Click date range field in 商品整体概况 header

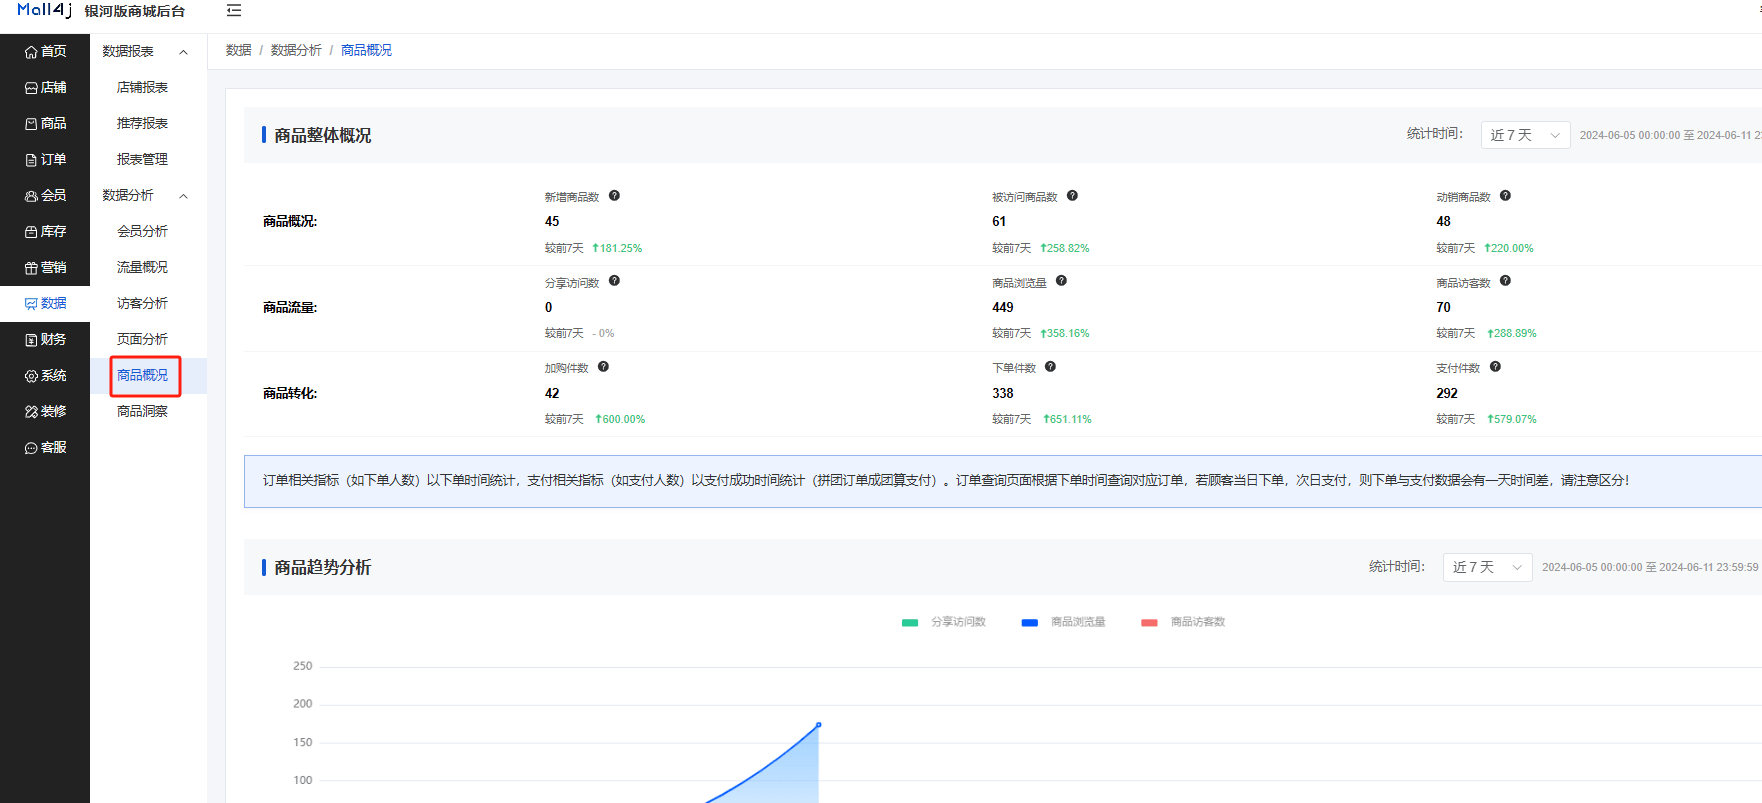pos(1670,135)
